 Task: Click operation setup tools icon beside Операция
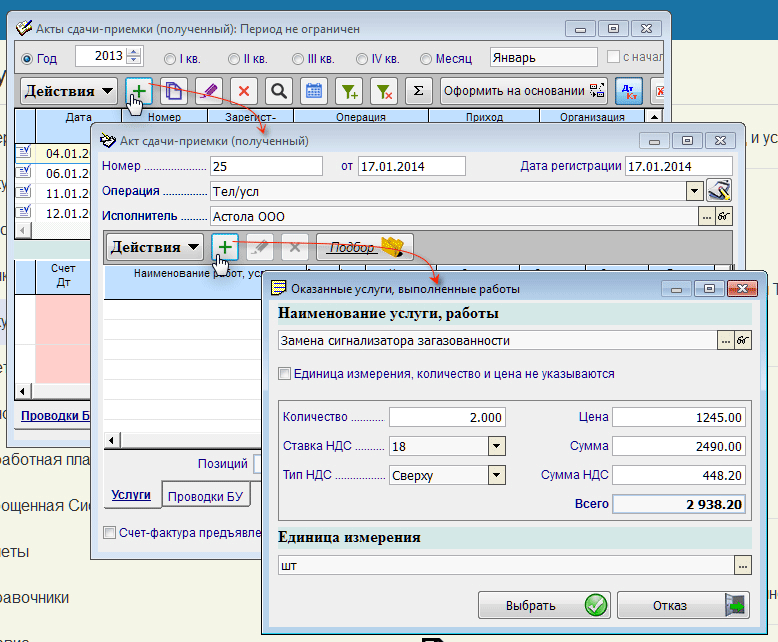click(x=719, y=191)
